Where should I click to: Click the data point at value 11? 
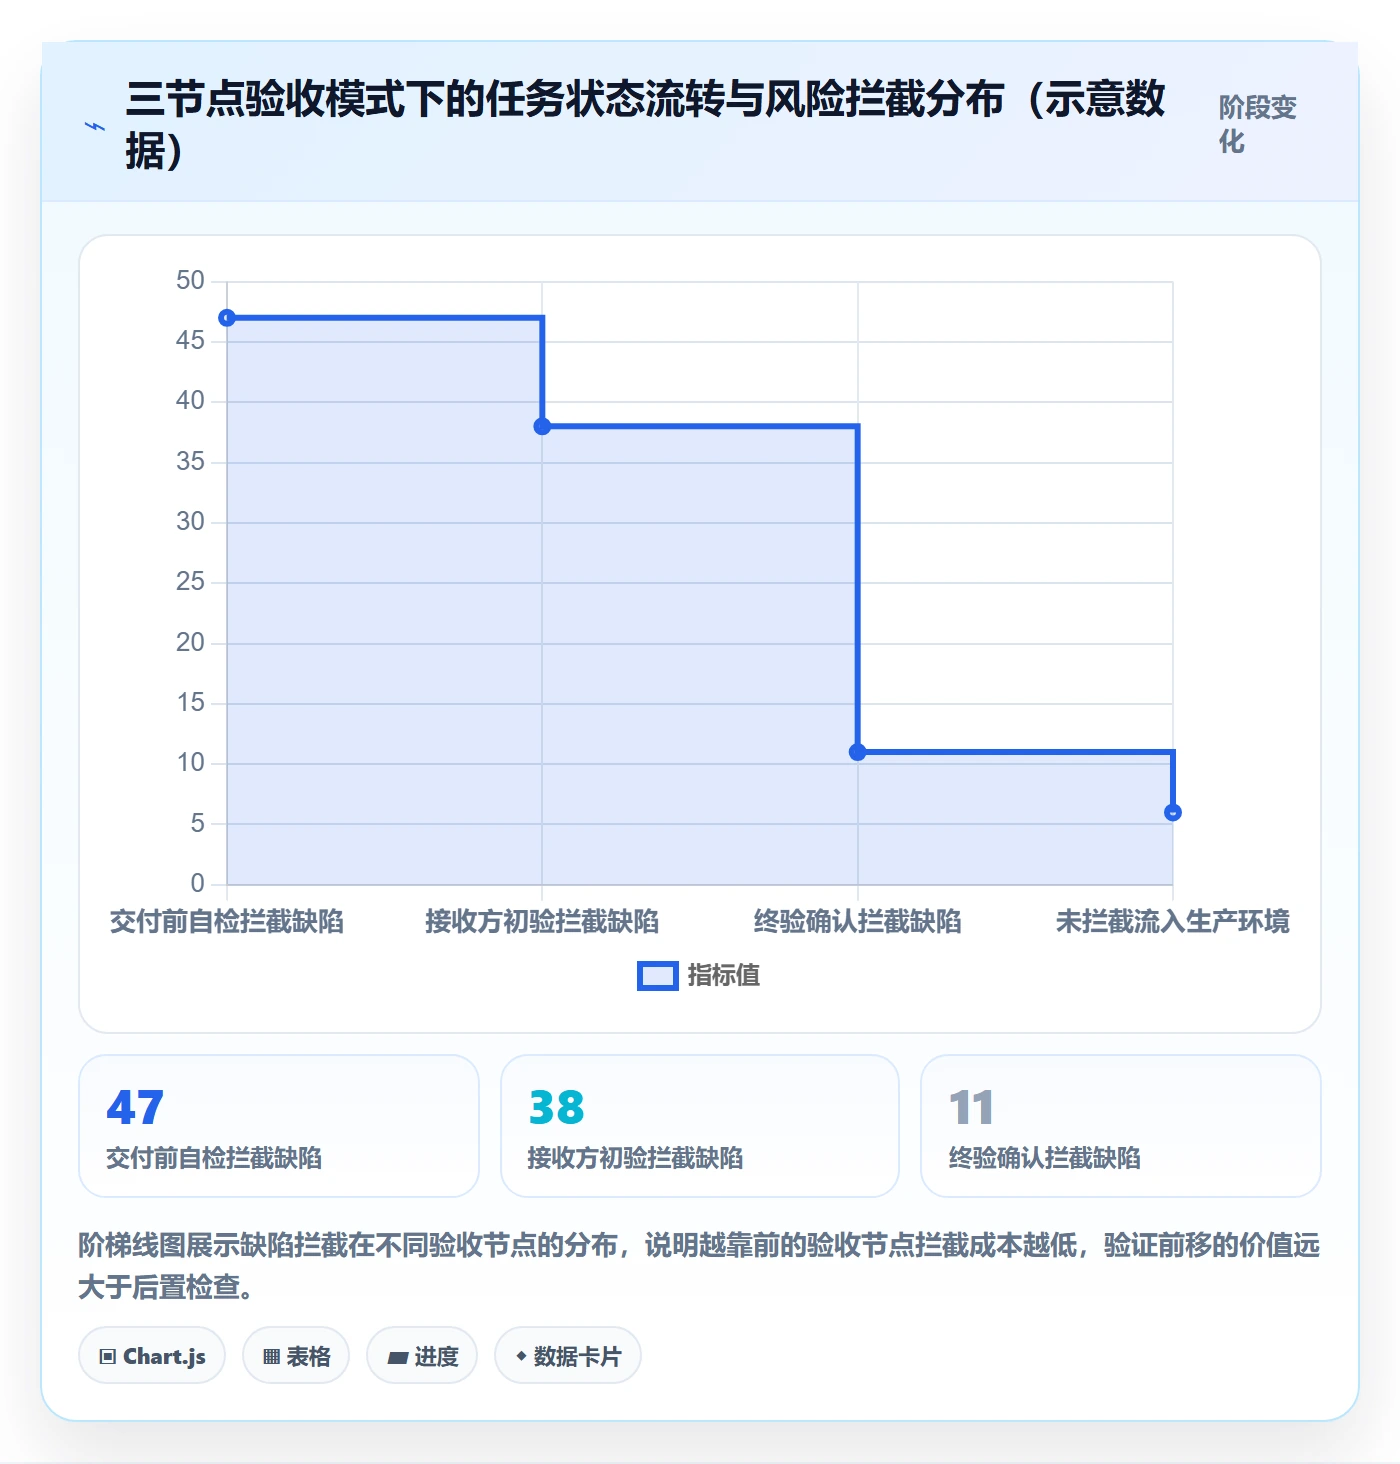click(858, 752)
